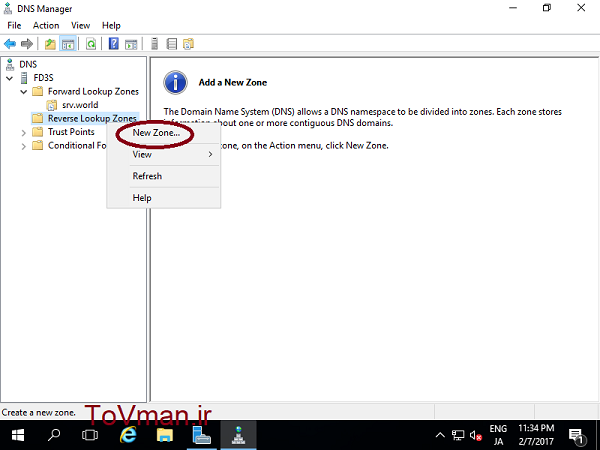Click the new zone folder toolbar icon
Viewport: 600px width, 450px height.
[x=189, y=44]
